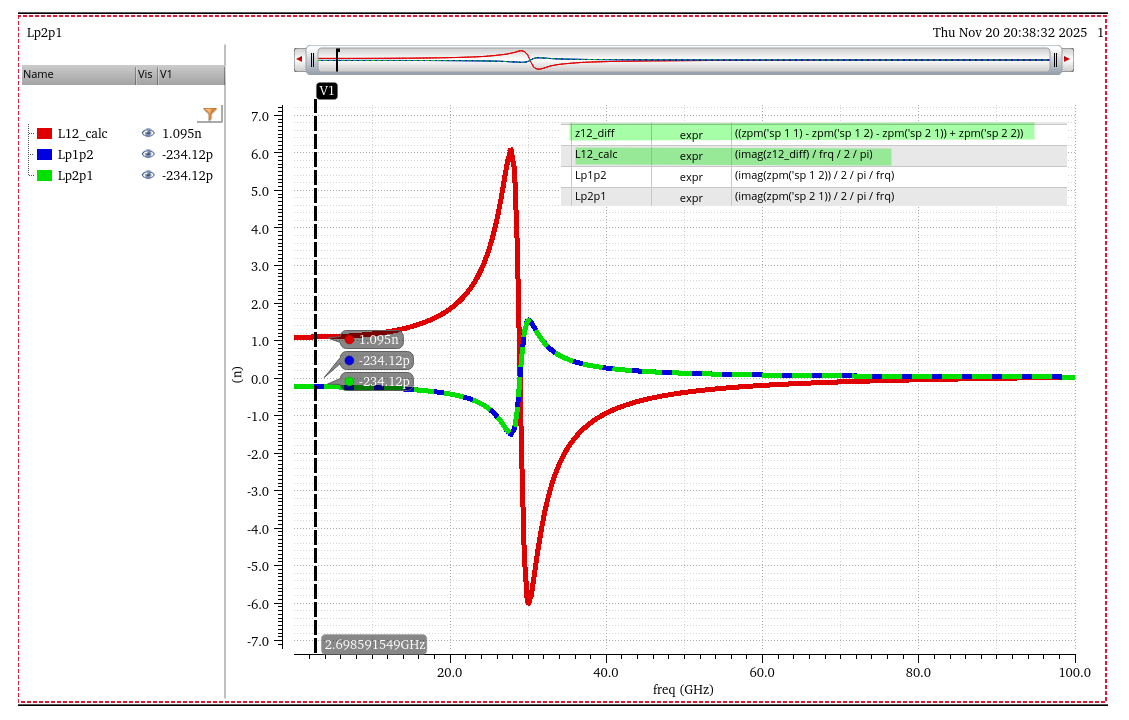Image resolution: width=1129 pixels, height=720 pixels.
Task: Select the Lp1p2 entry in the legend
Action: pos(75,154)
